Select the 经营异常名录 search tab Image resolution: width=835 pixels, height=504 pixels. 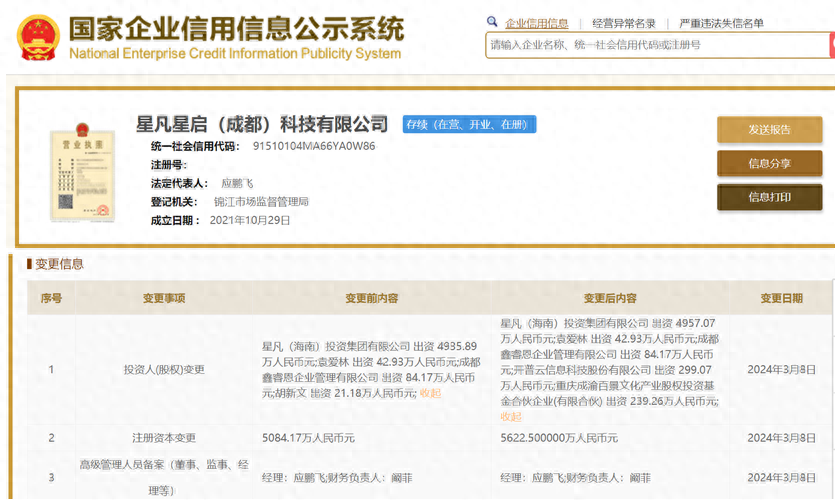(624, 23)
